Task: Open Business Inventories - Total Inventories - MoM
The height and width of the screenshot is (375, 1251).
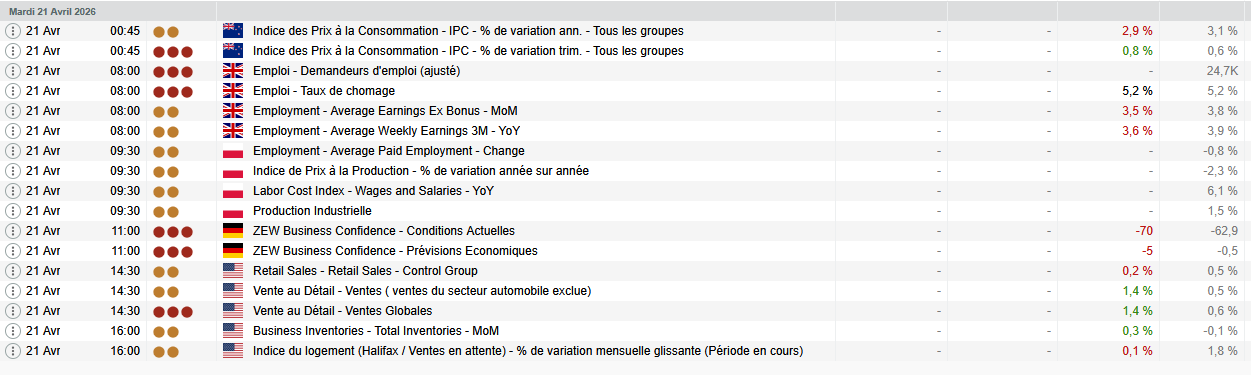Action: [376, 331]
